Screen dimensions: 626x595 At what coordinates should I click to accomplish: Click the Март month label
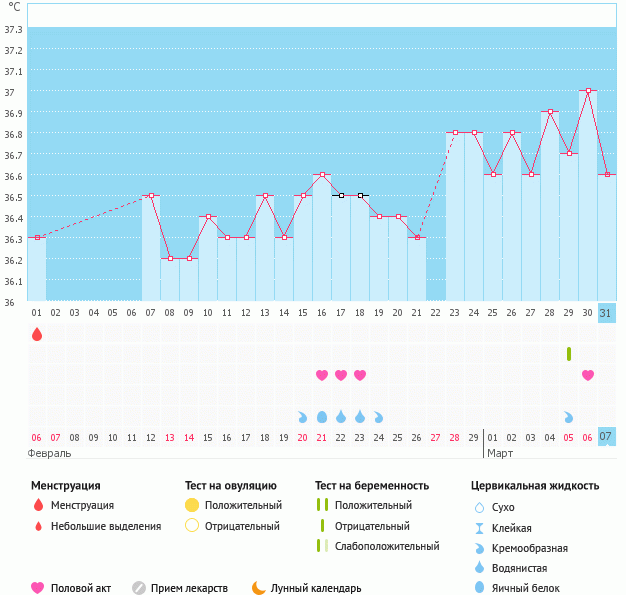tap(500, 453)
